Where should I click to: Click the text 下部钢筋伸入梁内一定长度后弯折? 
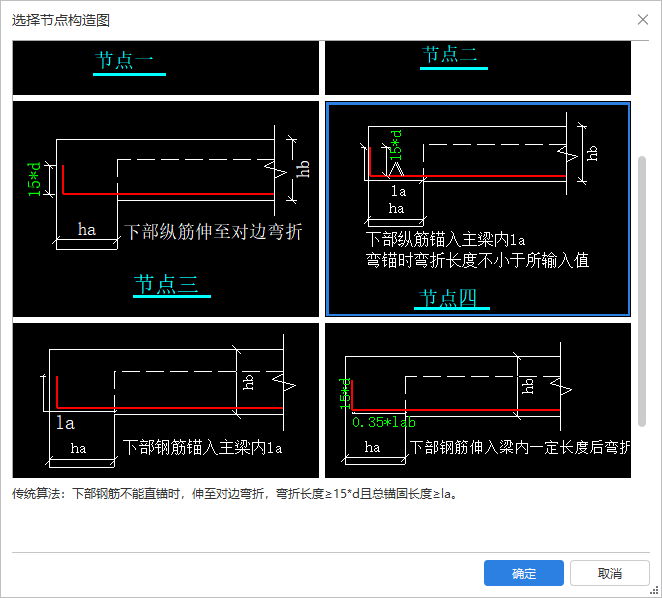pyautogui.click(x=520, y=447)
